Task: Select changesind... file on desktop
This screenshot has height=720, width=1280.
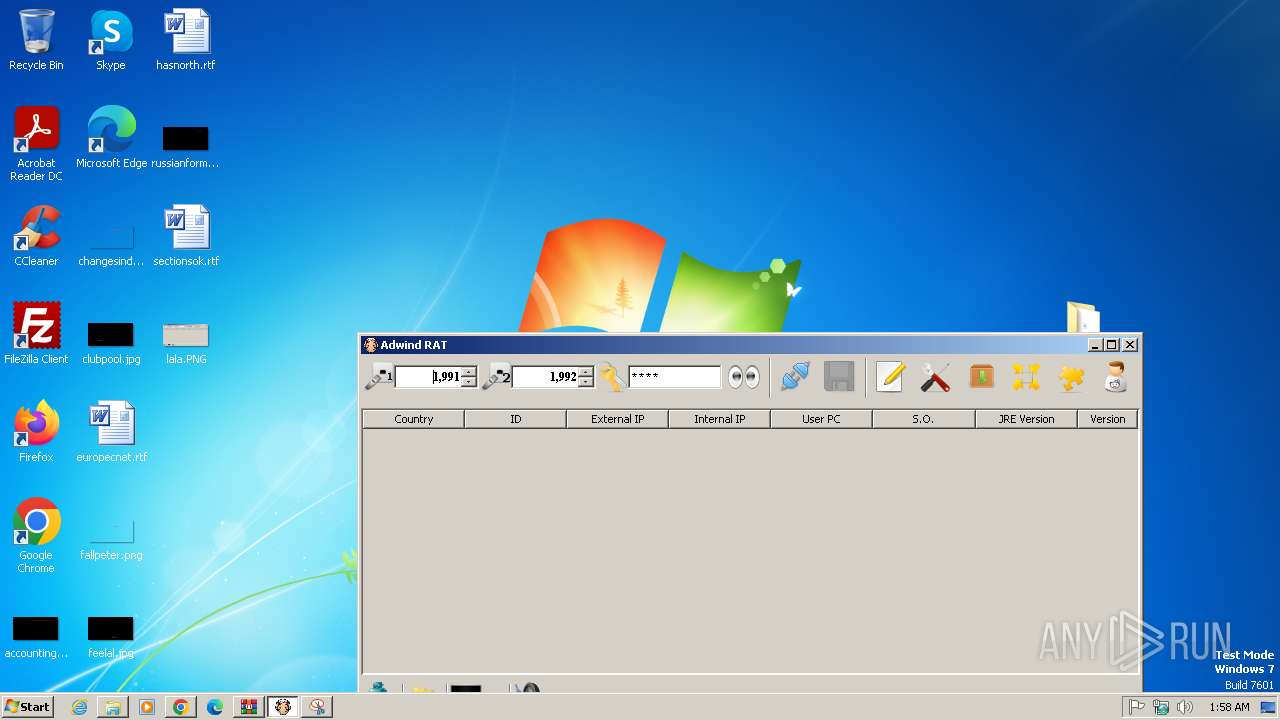Action: [111, 245]
